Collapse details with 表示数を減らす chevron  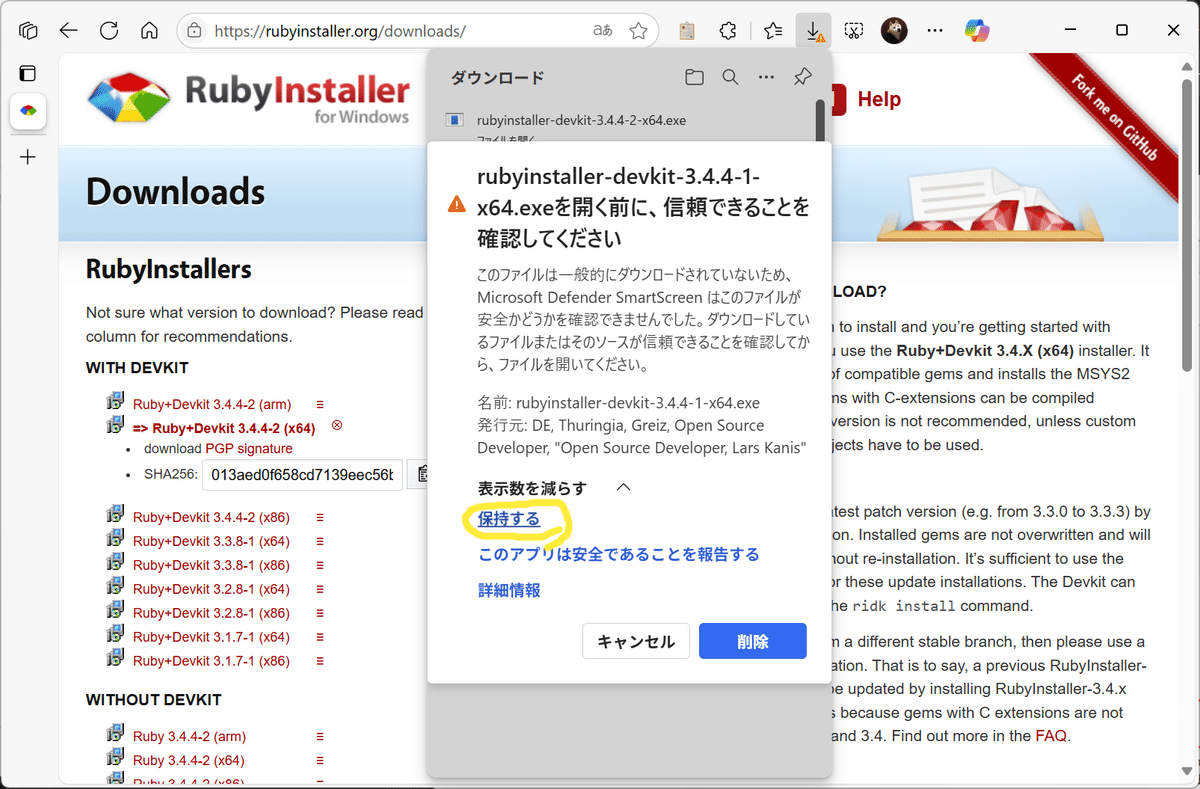[x=623, y=488]
